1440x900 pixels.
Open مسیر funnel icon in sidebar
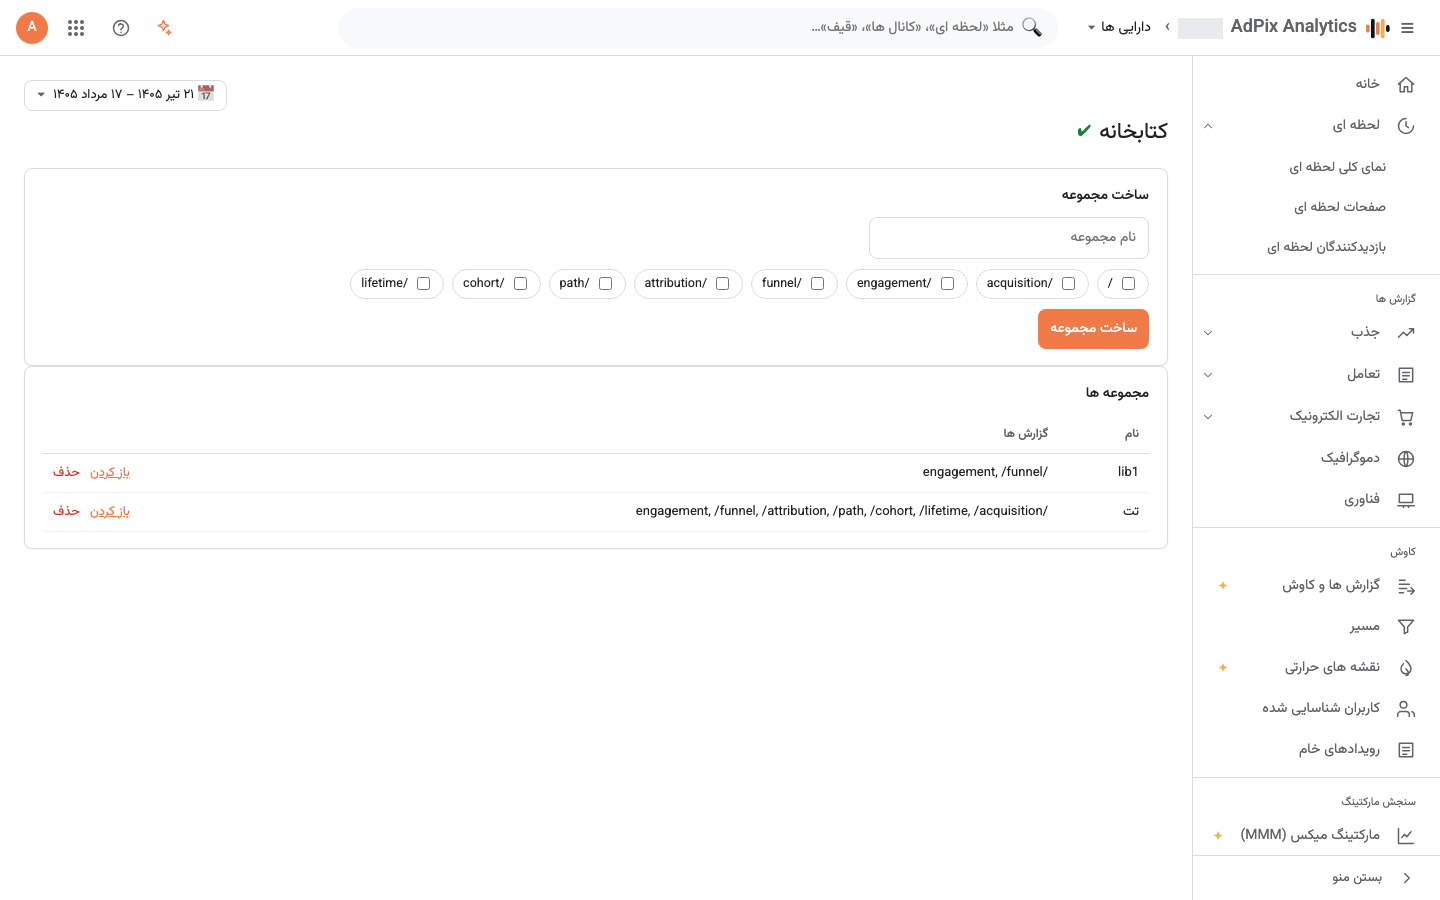coord(1406,627)
